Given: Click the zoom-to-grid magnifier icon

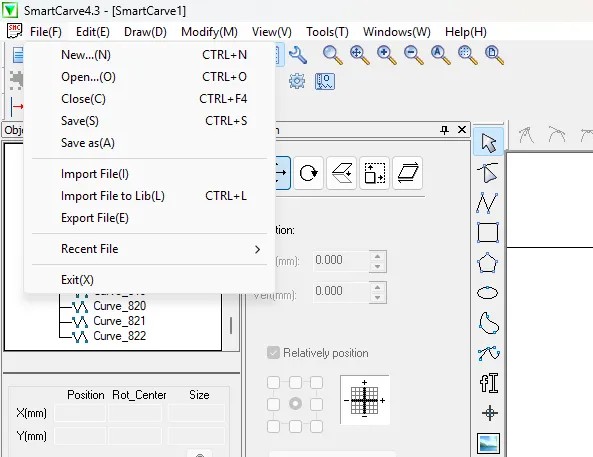Looking at the screenshot, I should pyautogui.click(x=467, y=55).
